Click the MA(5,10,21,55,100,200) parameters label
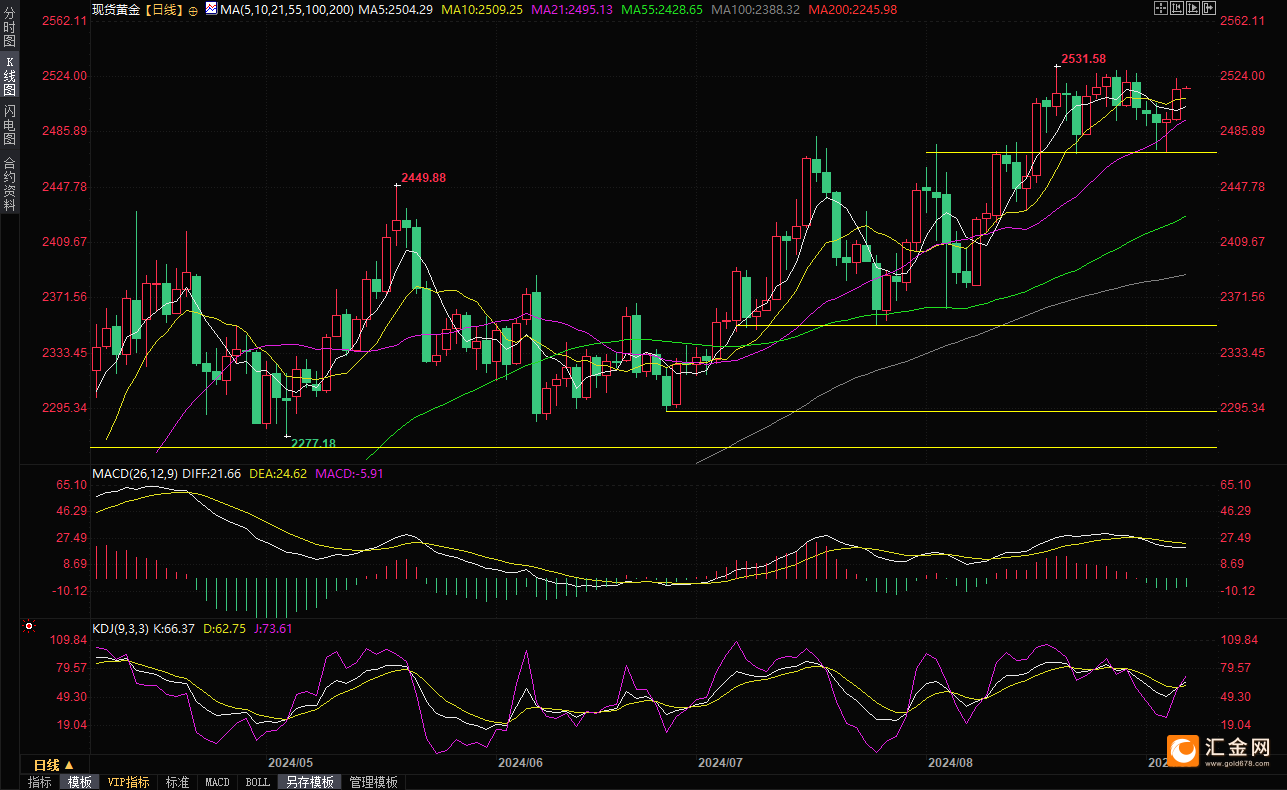Image resolution: width=1287 pixels, height=790 pixels. point(287,10)
